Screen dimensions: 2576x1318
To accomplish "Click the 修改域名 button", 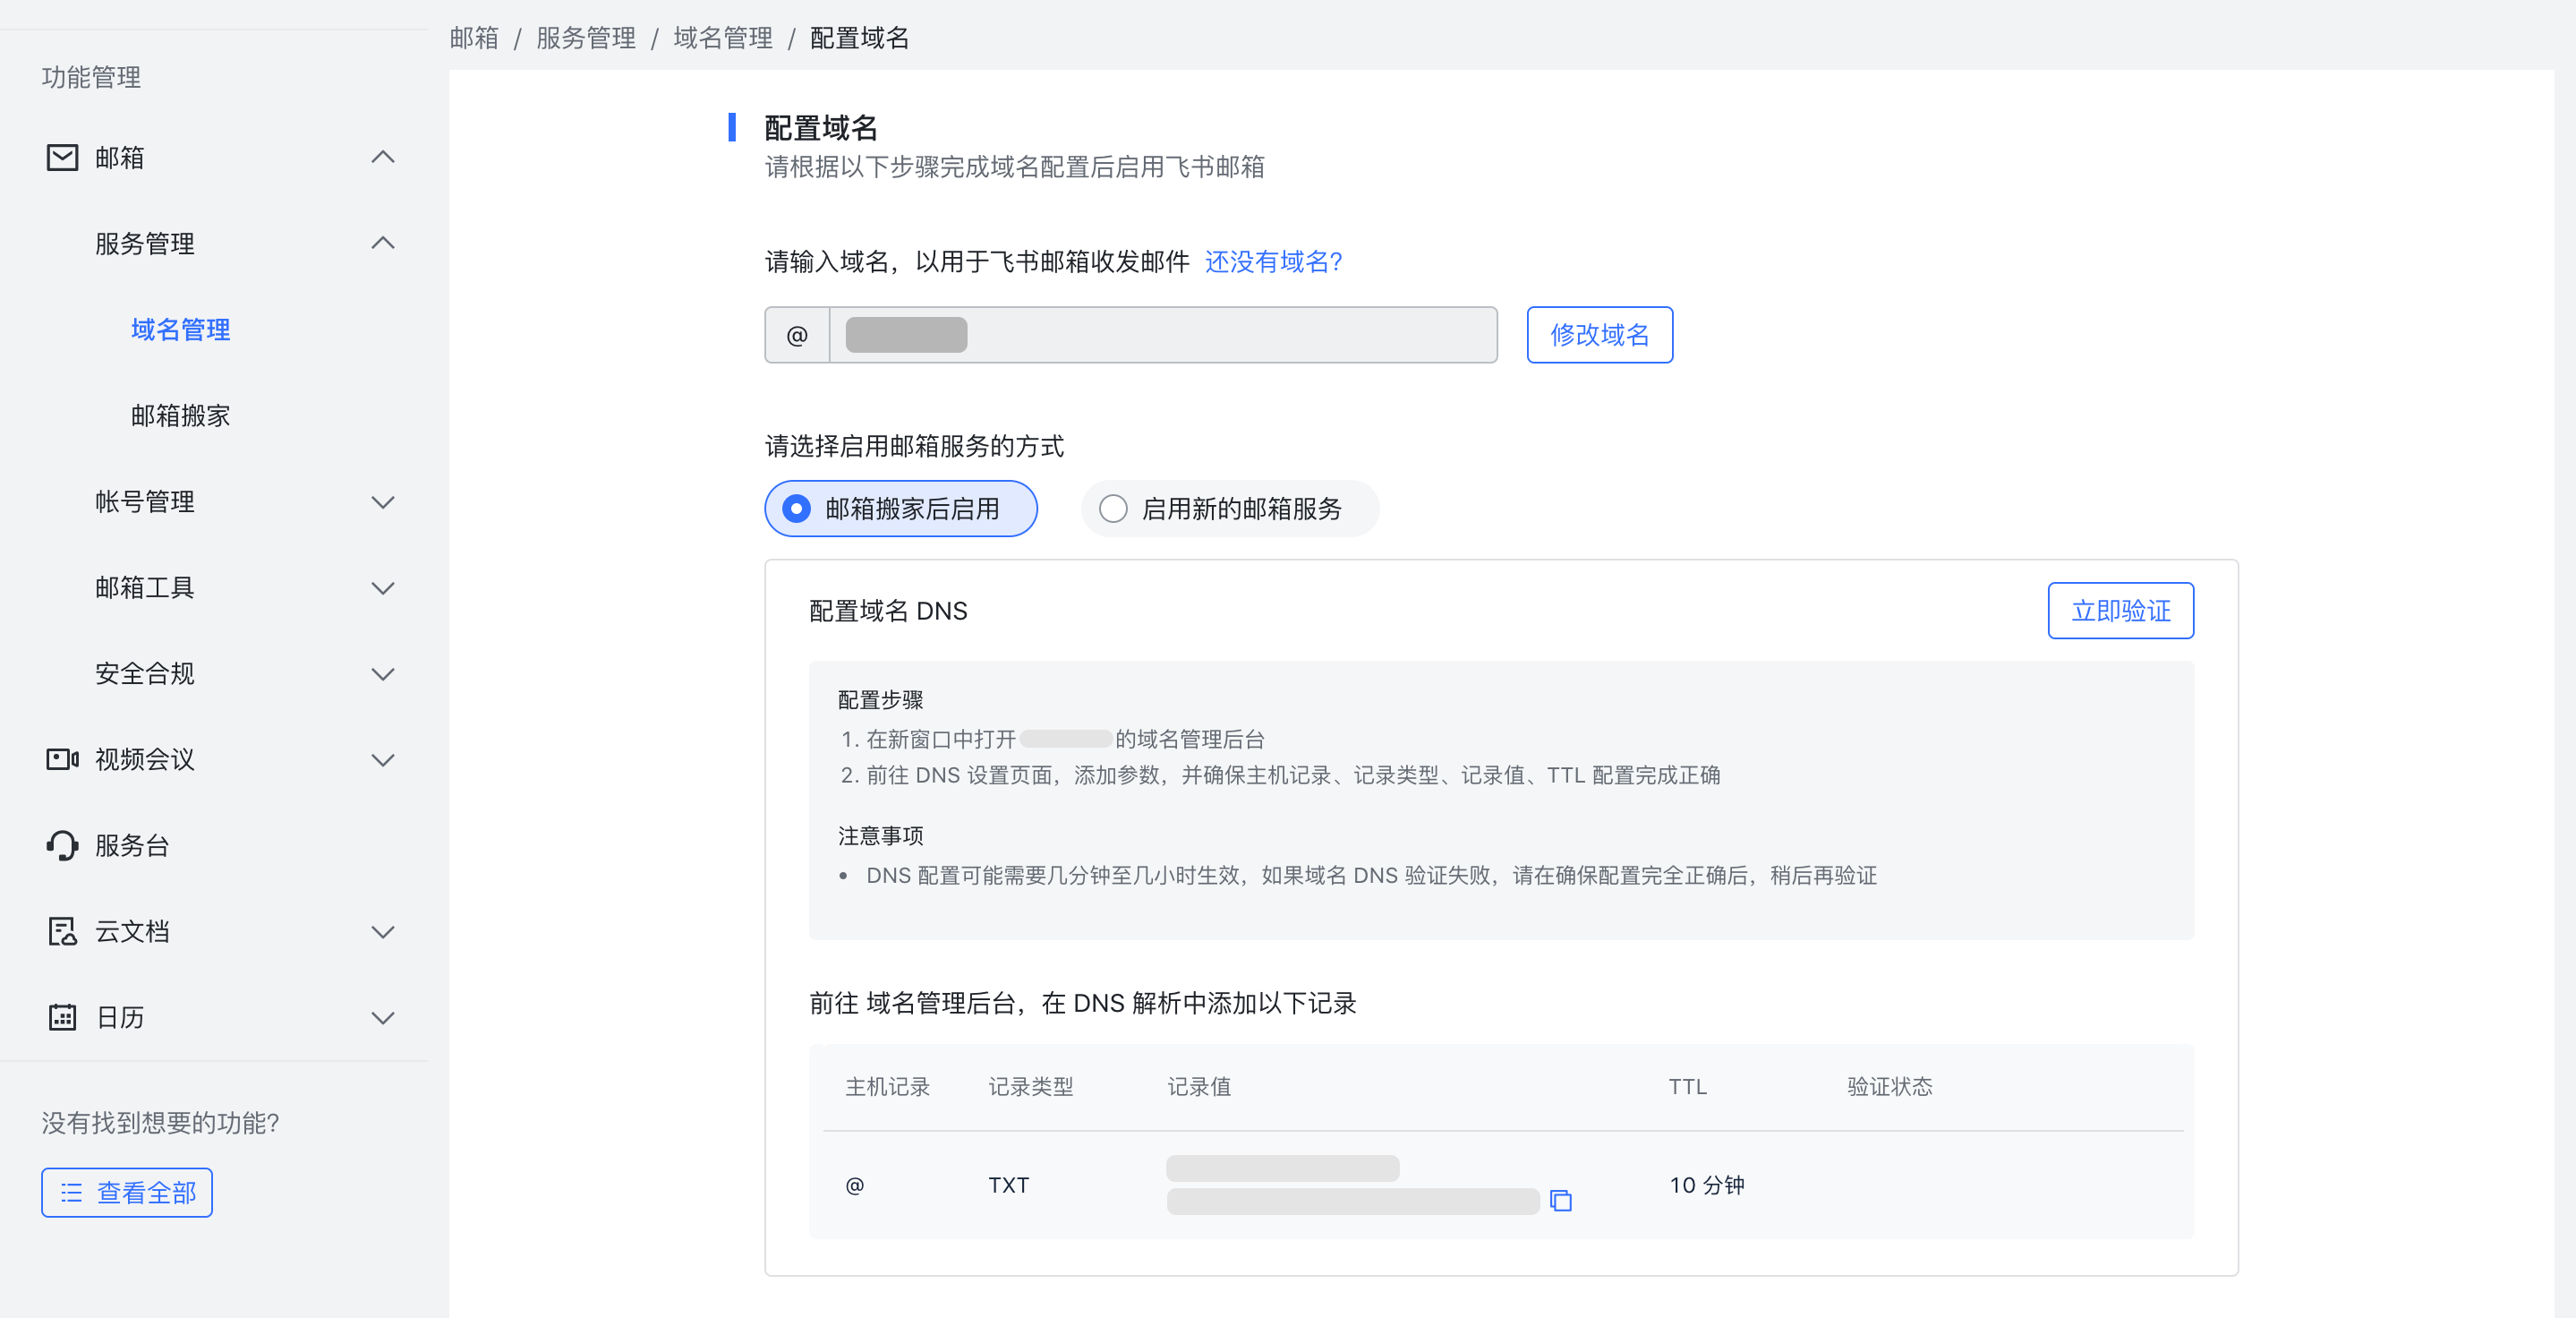I will pyautogui.click(x=1598, y=334).
